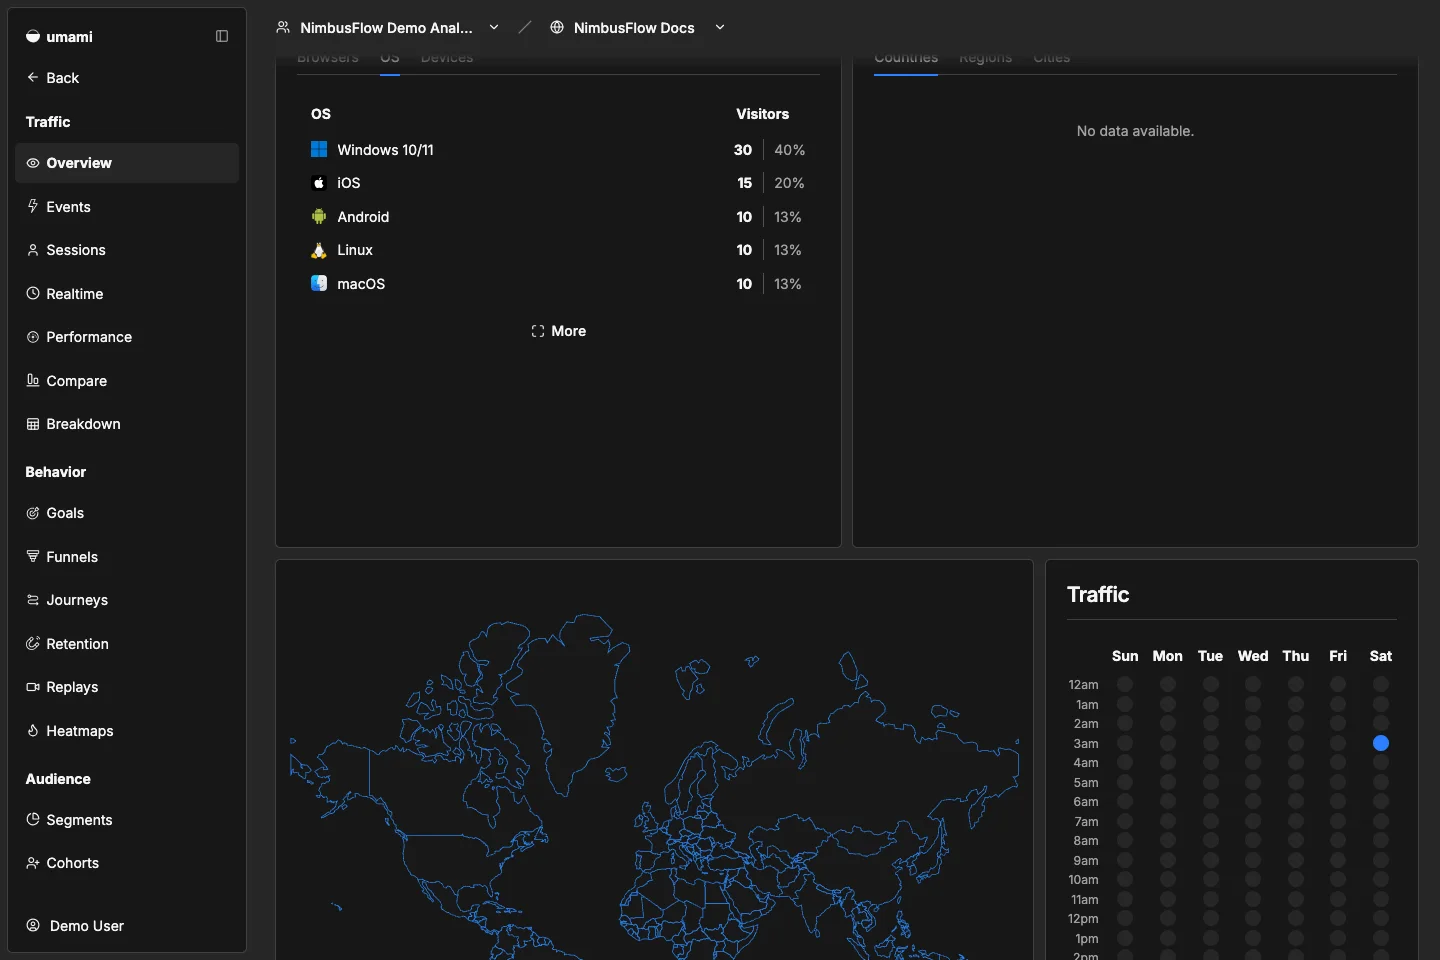The height and width of the screenshot is (960, 1440).
Task: Click the Demo User avatar icon
Action: coord(33,925)
